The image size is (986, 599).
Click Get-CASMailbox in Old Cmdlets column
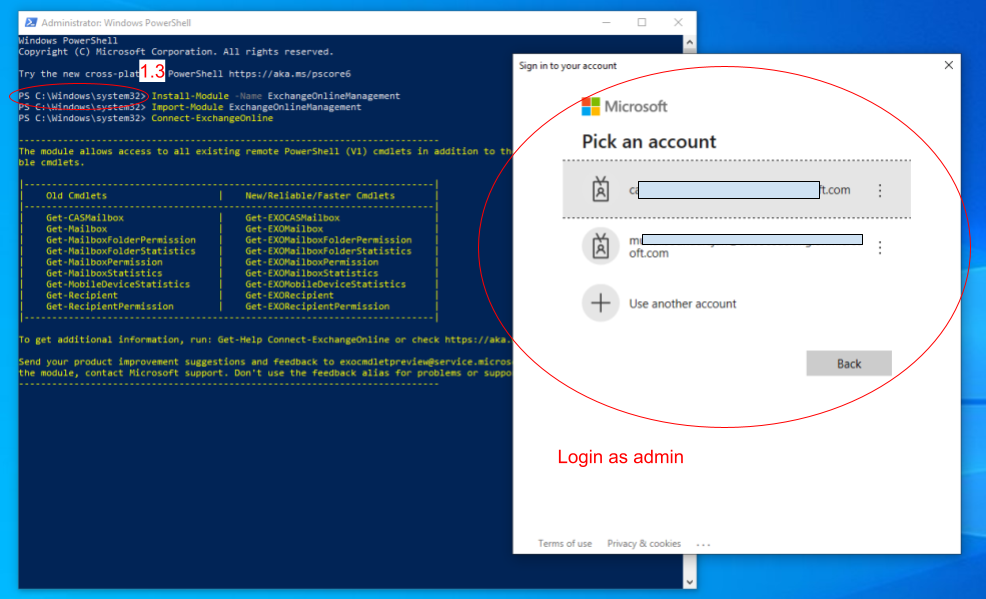click(x=85, y=218)
